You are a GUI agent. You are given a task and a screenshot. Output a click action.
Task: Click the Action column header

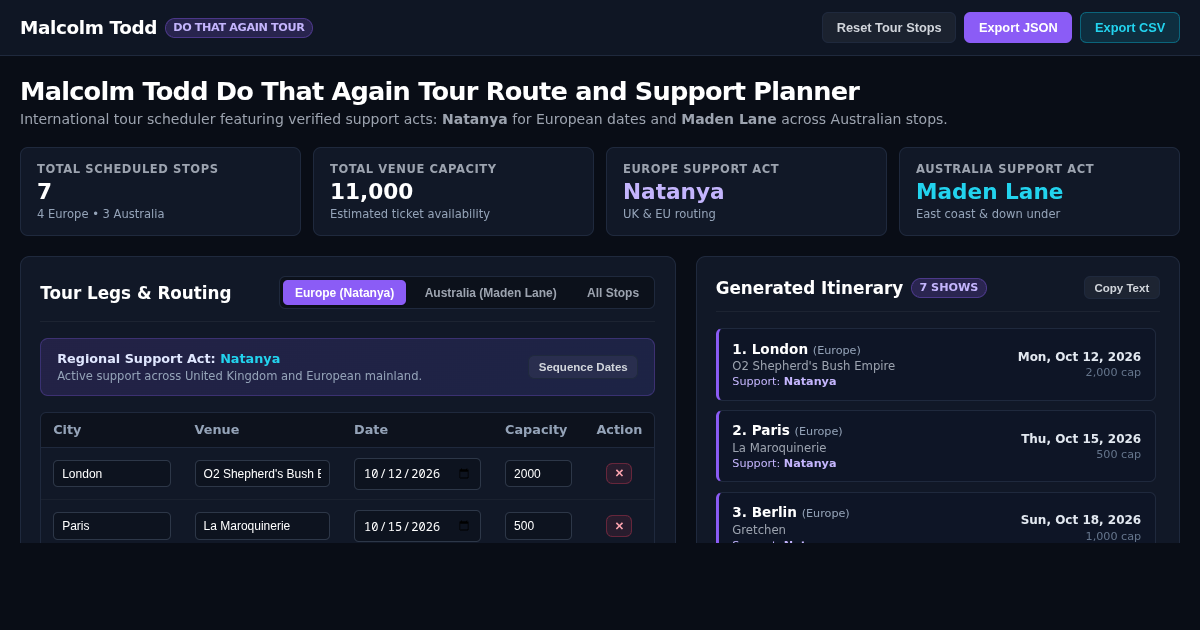click(619, 430)
